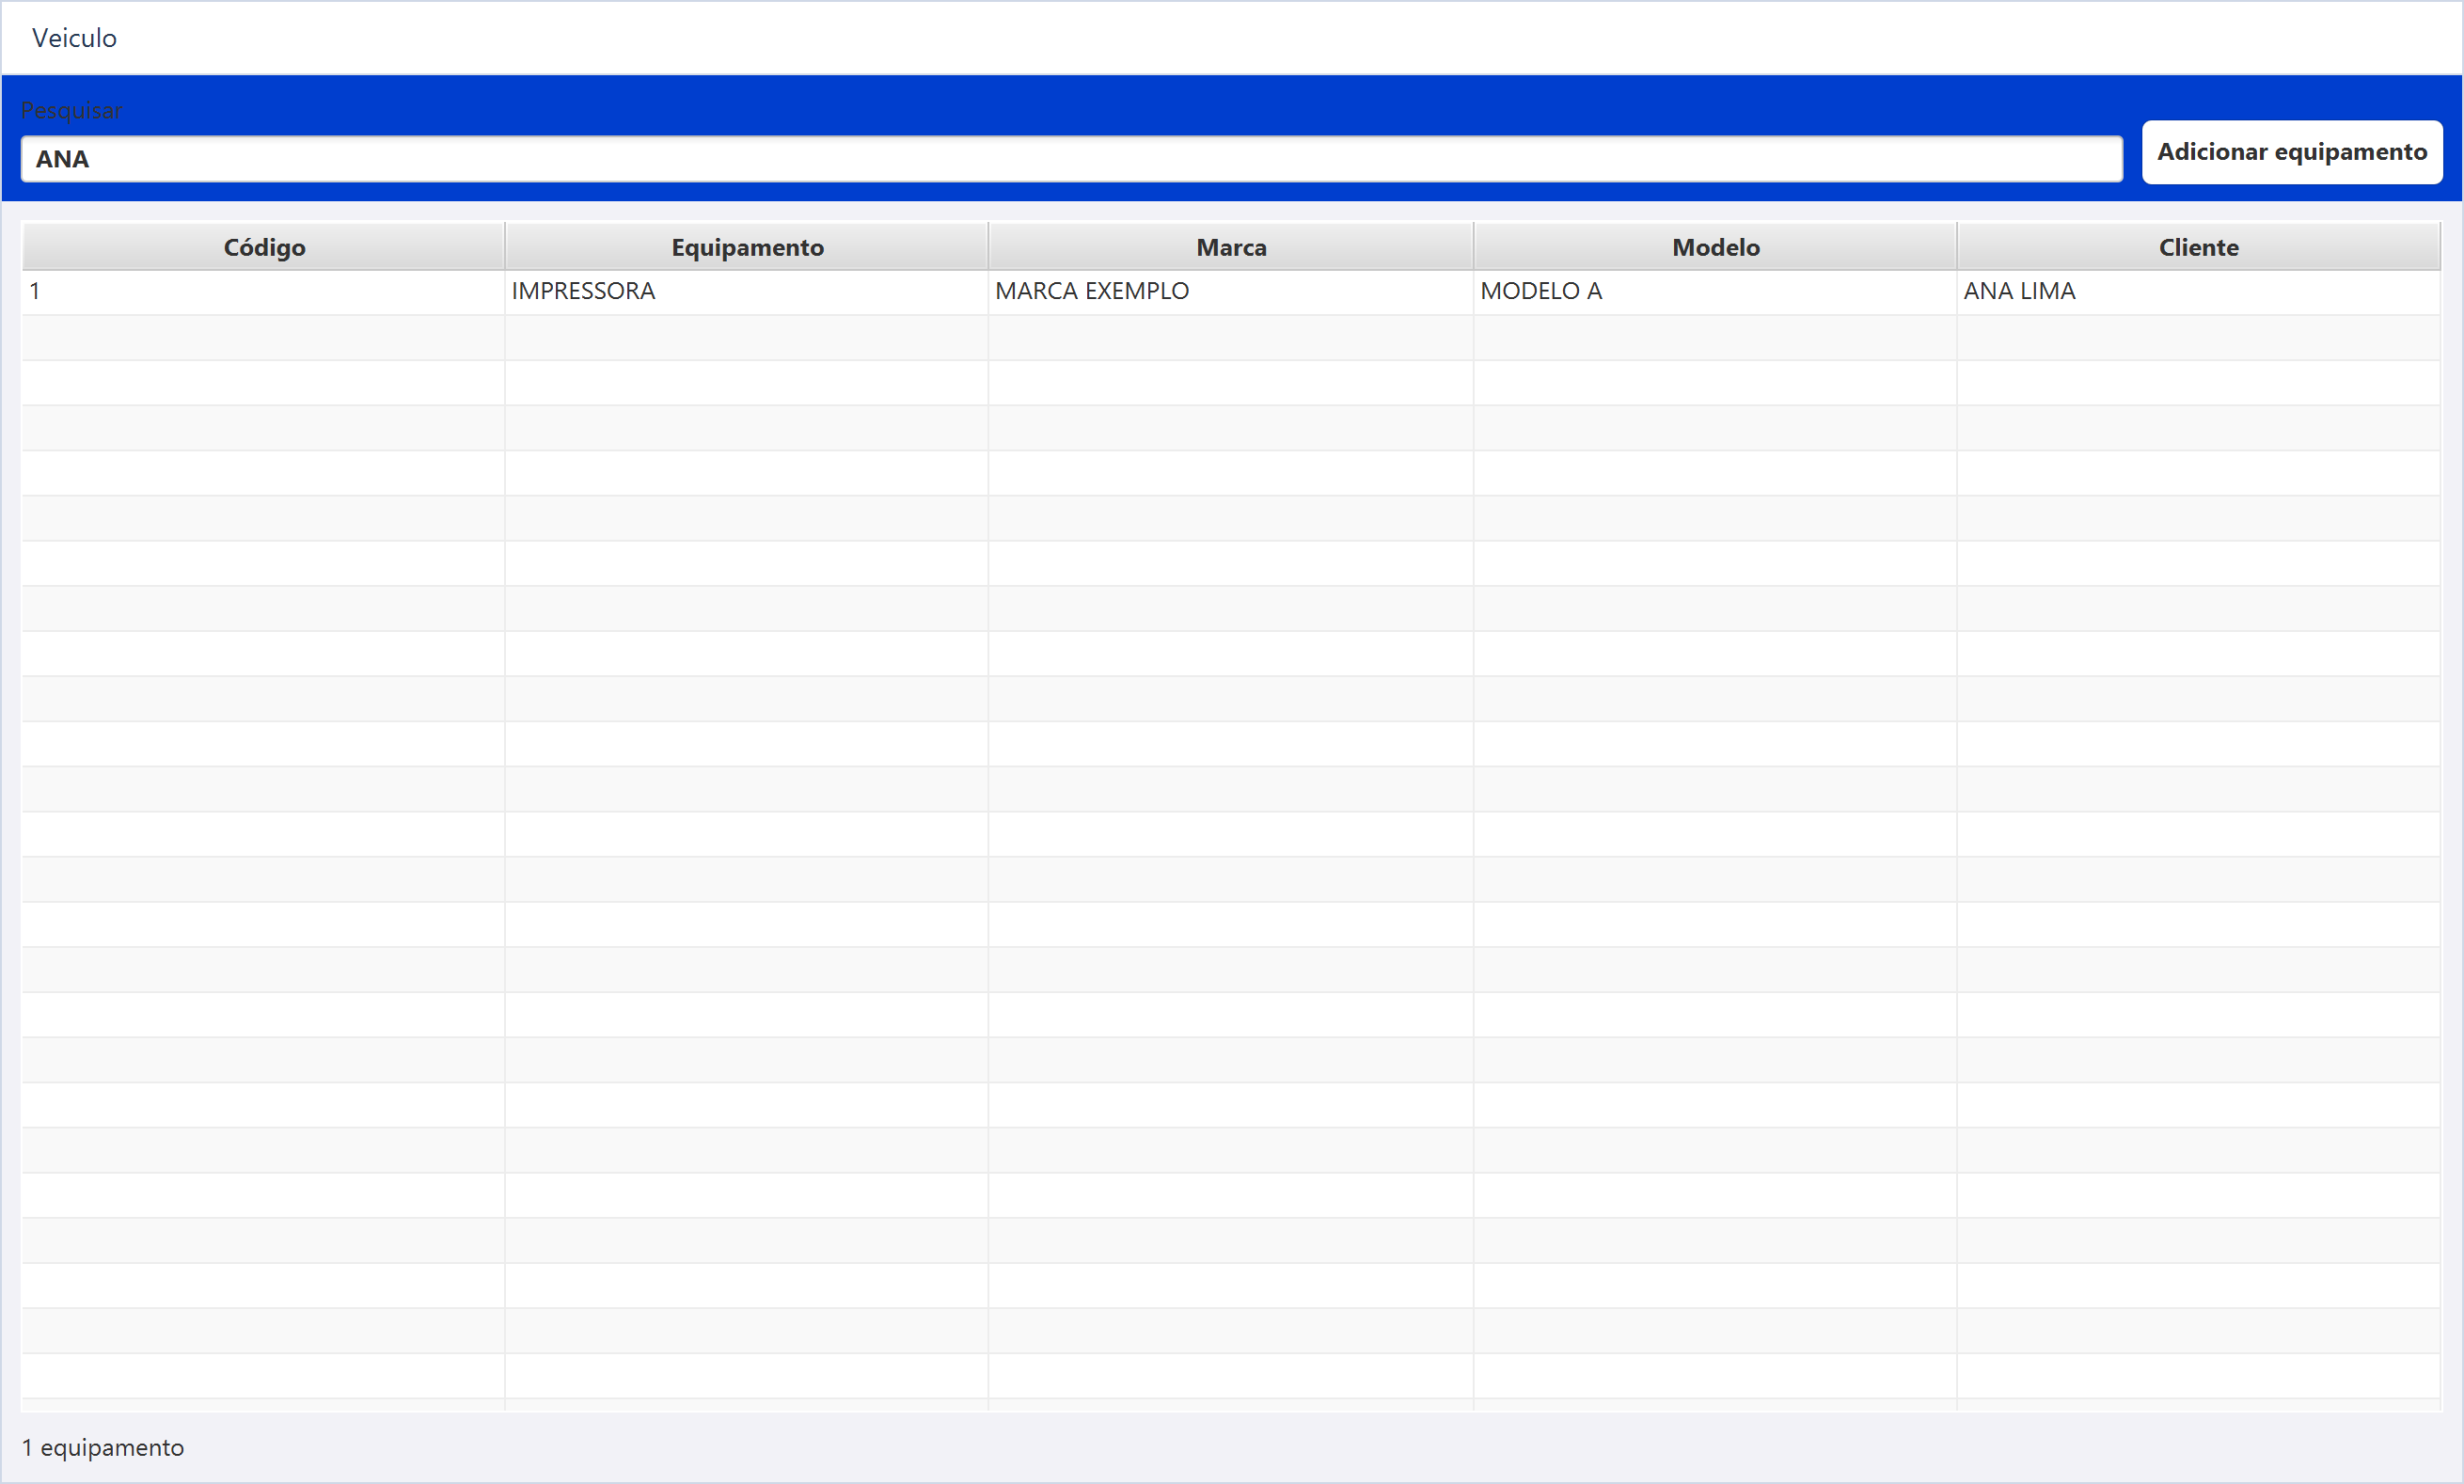Screen dimensions: 2464x1484
Task: Click the '1 equipamento' status text
Action: 103,1447
